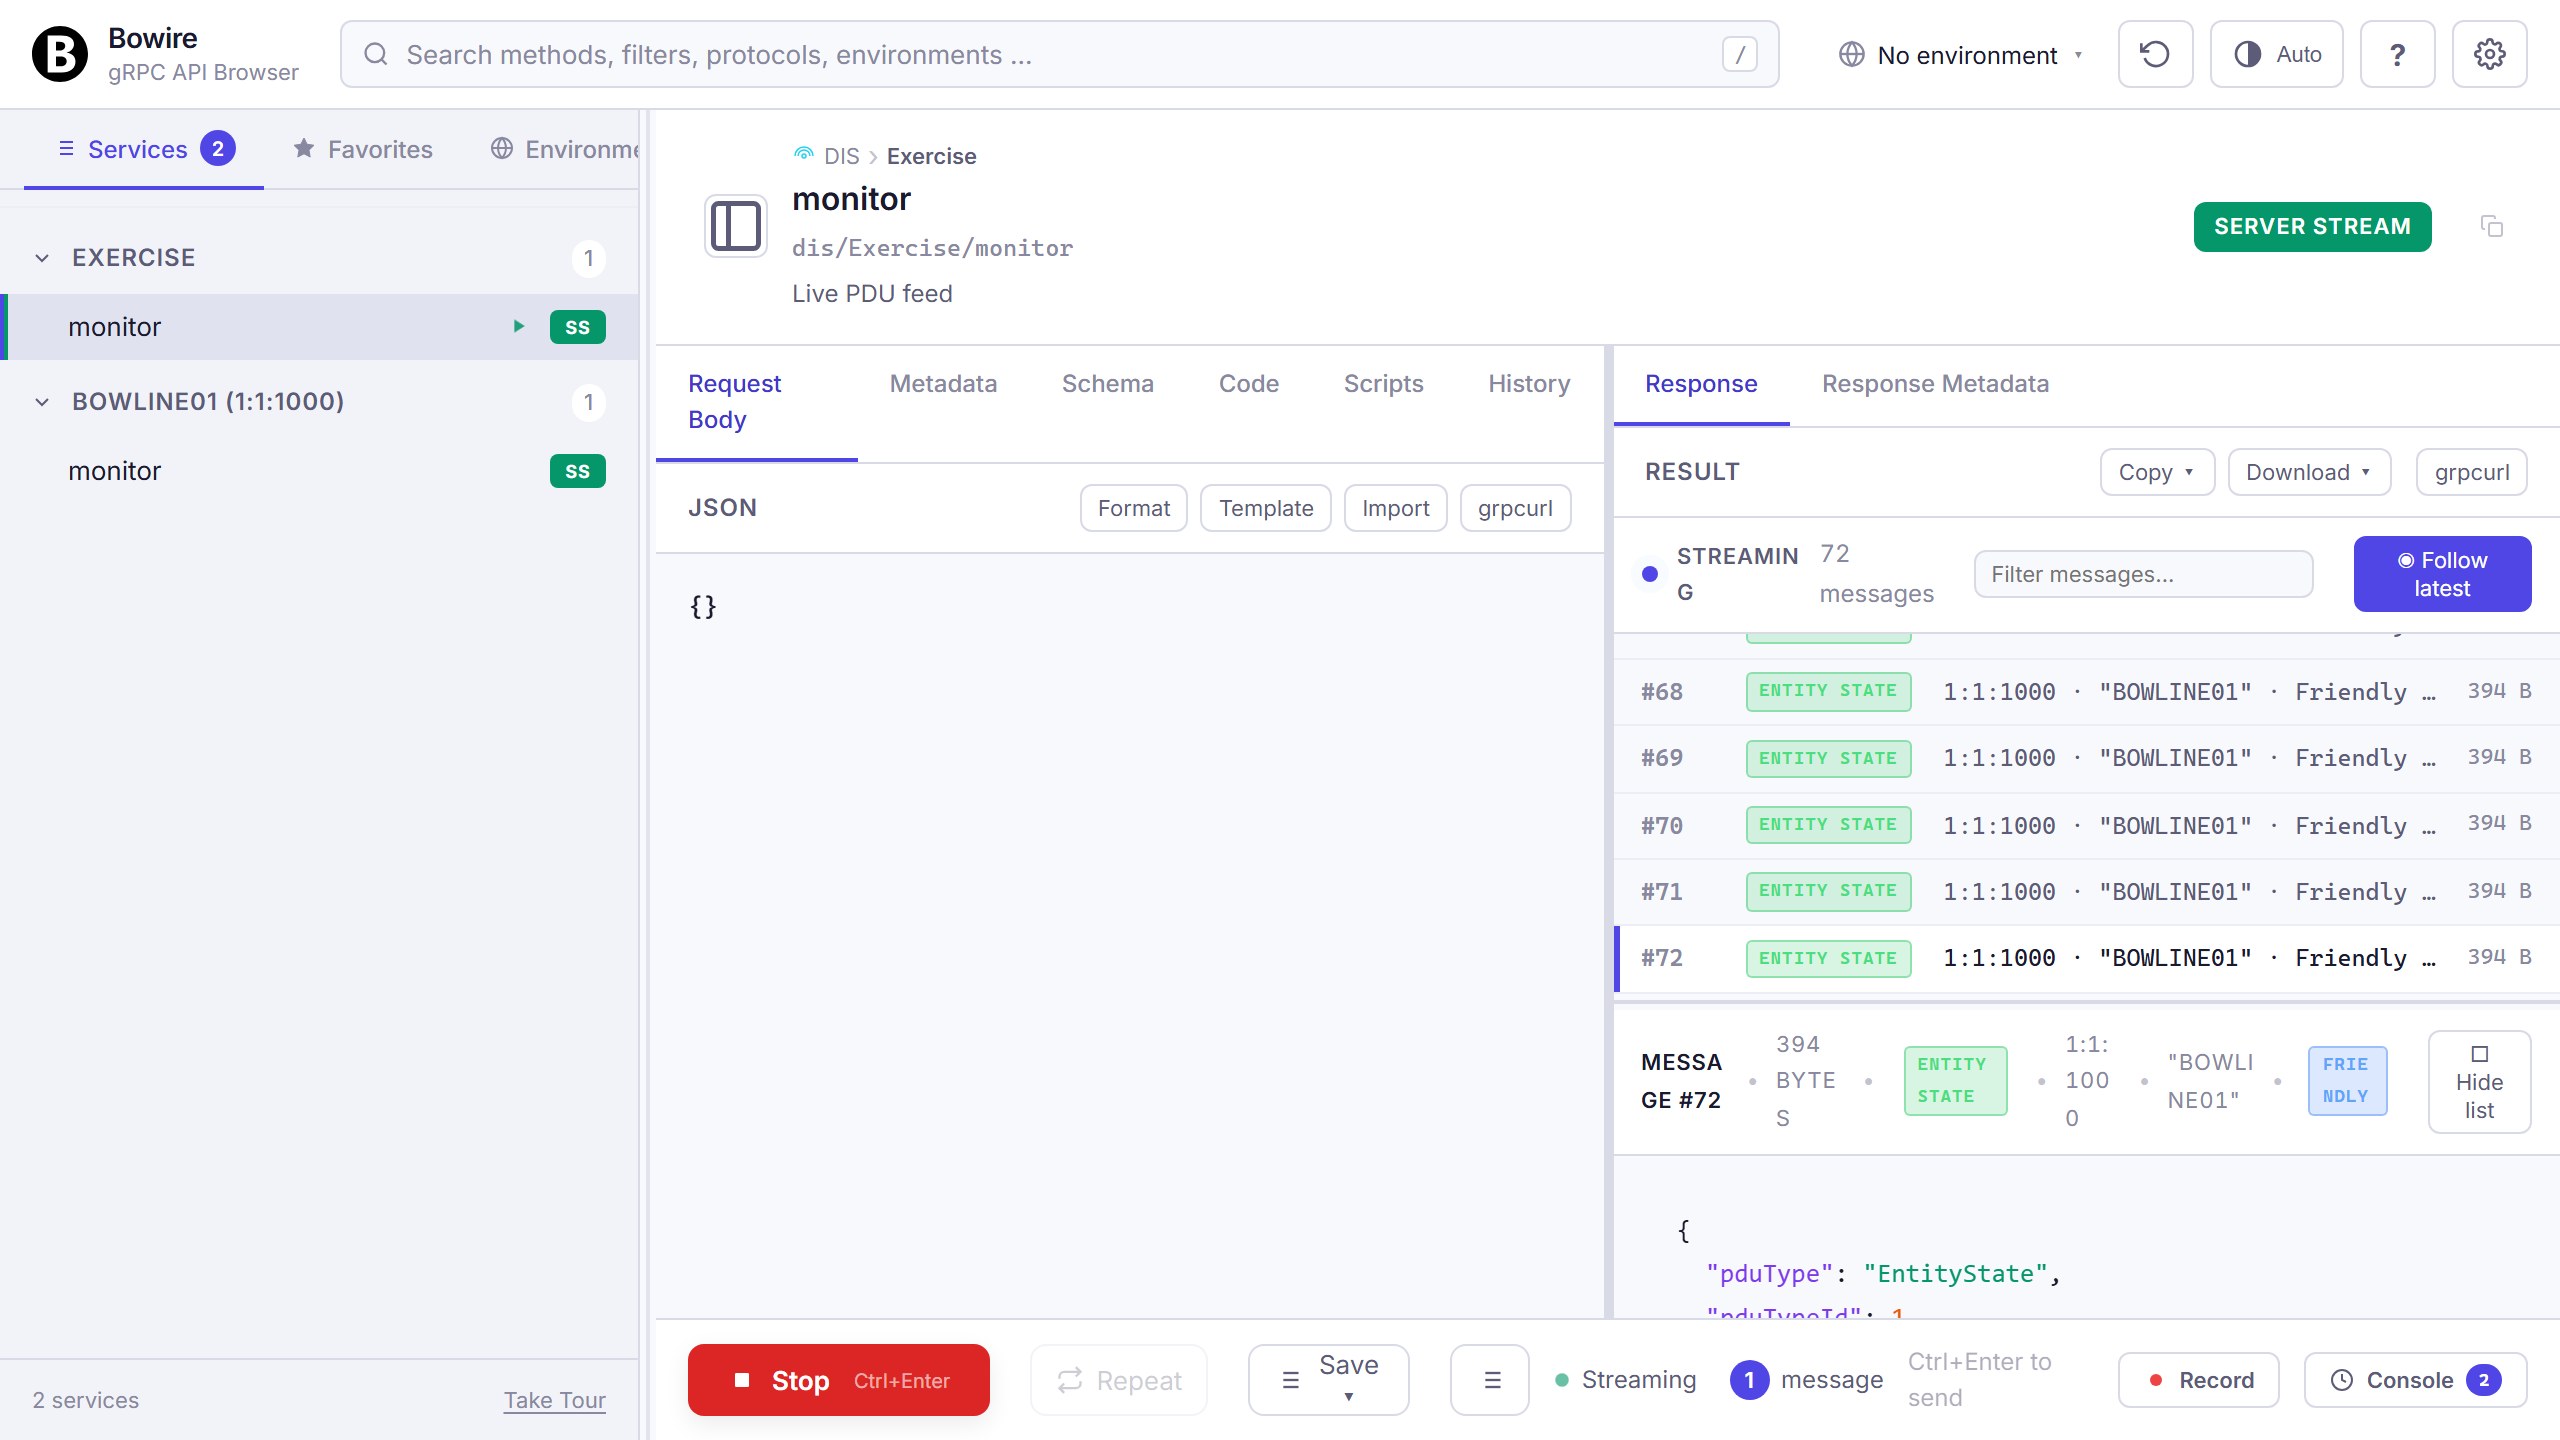Click the Repeat button
The width and height of the screenshot is (2560, 1440).
1119,1380
